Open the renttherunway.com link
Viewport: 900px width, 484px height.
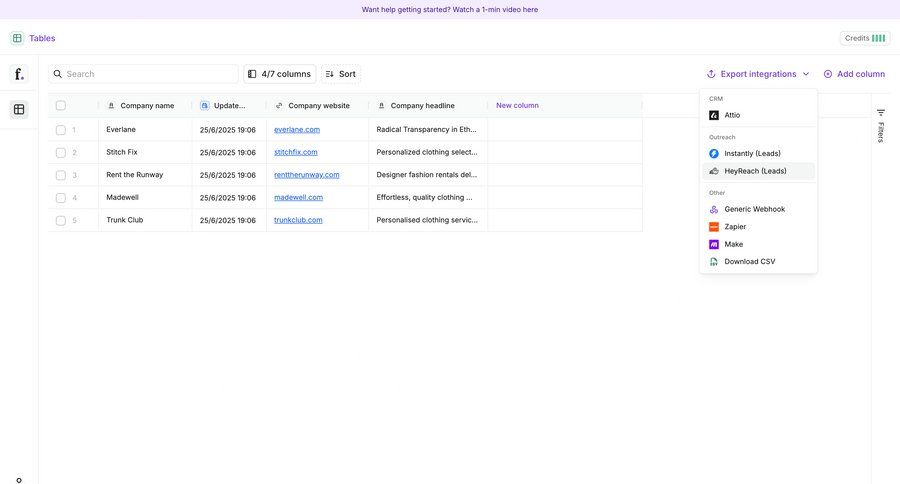click(x=307, y=175)
